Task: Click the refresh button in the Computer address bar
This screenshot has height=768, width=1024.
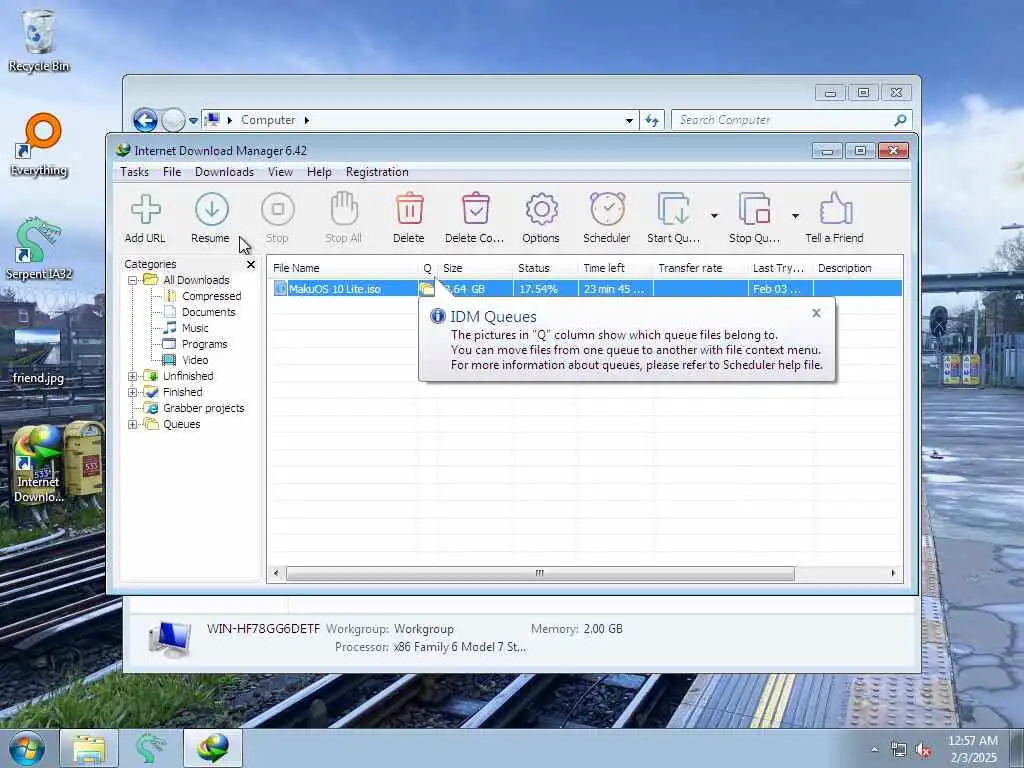Action: pyautogui.click(x=652, y=120)
